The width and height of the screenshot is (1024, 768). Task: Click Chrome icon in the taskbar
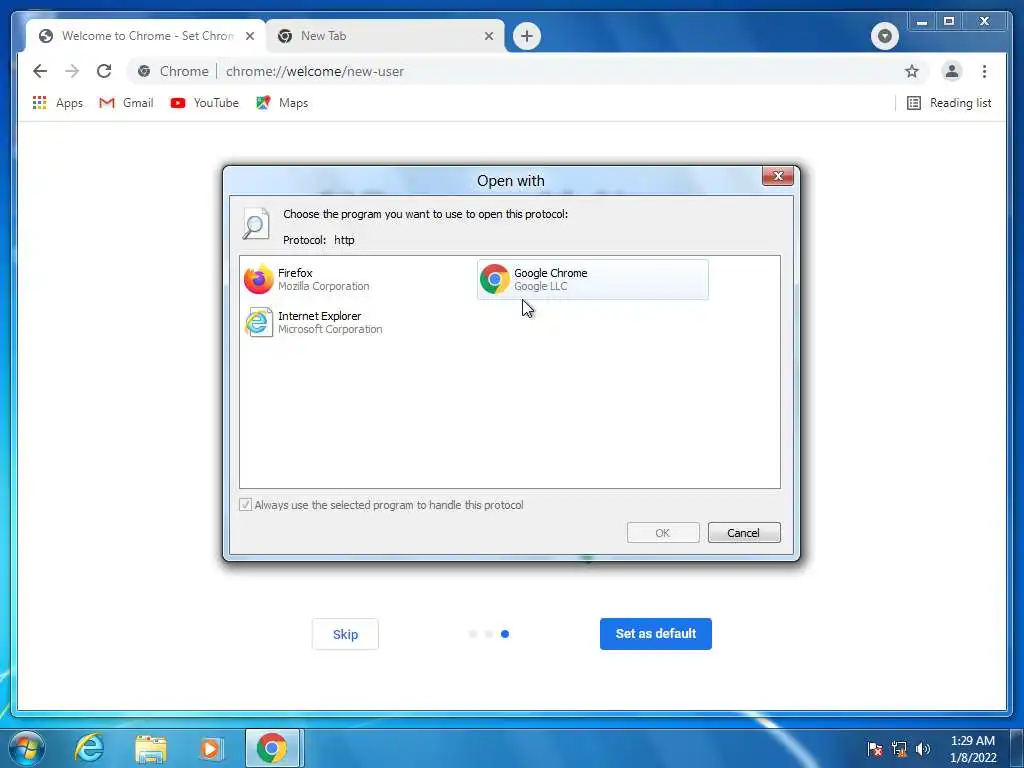coord(272,748)
